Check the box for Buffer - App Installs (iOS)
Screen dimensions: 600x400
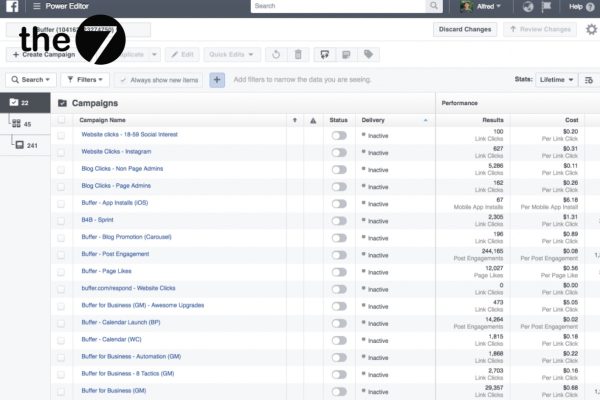pos(61,204)
